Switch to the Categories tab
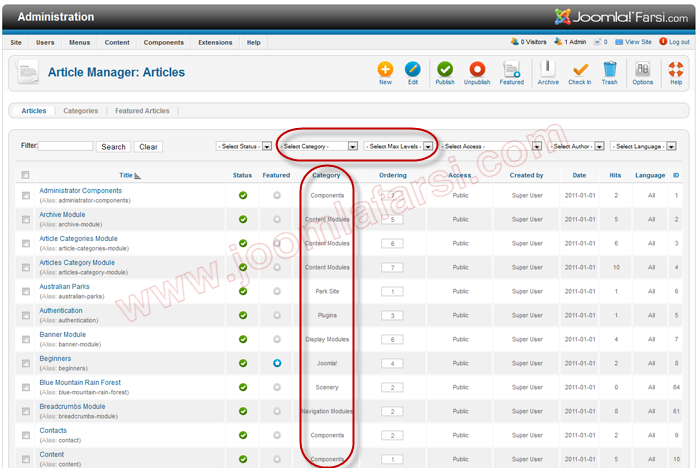700x468 pixels. (80, 111)
